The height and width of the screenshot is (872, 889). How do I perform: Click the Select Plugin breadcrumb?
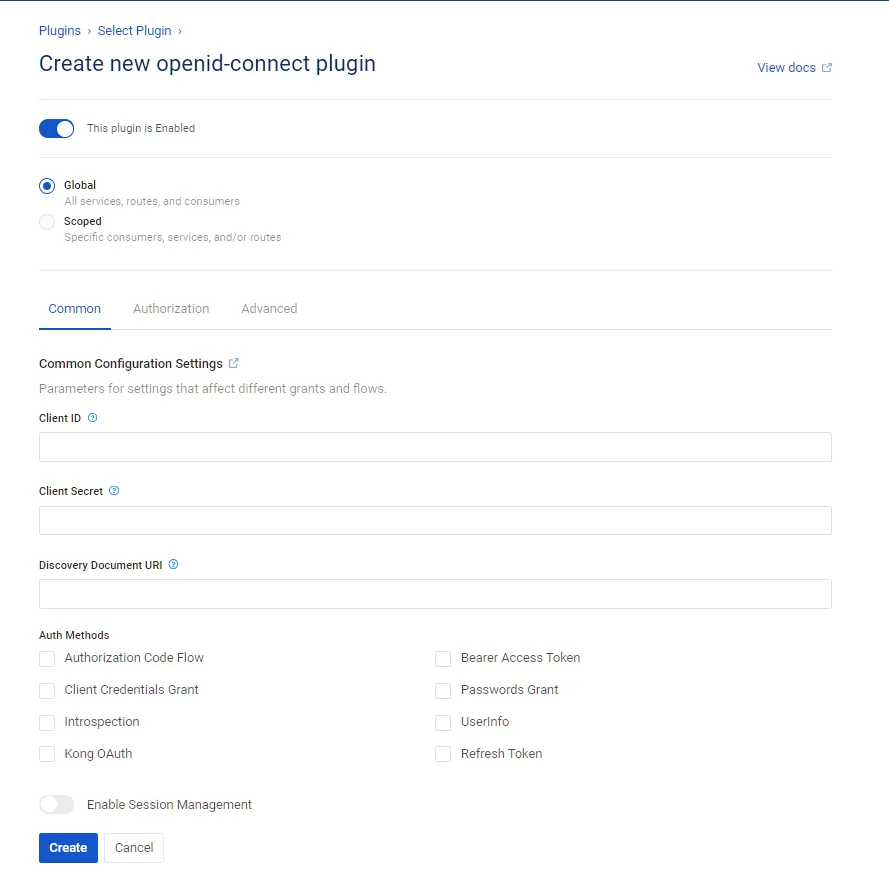coord(134,31)
